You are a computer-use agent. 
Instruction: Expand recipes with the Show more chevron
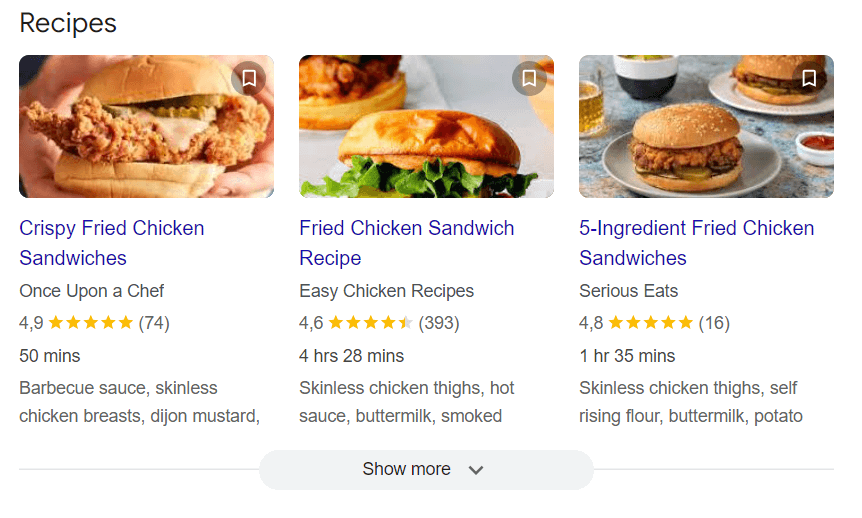[x=476, y=470]
